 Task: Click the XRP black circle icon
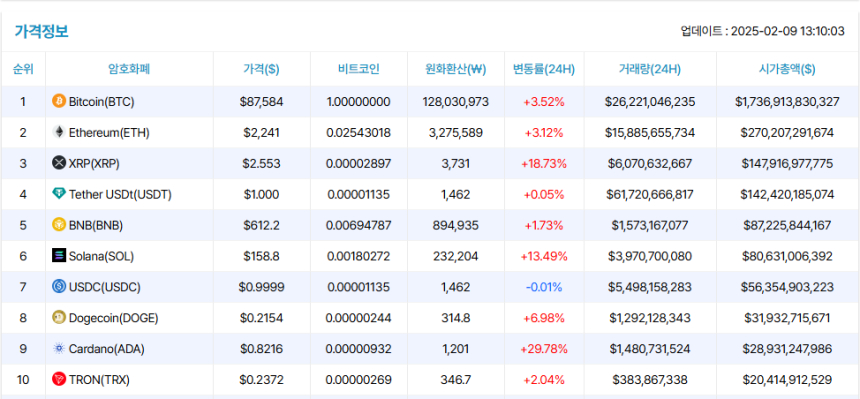pyautogui.click(x=58, y=163)
